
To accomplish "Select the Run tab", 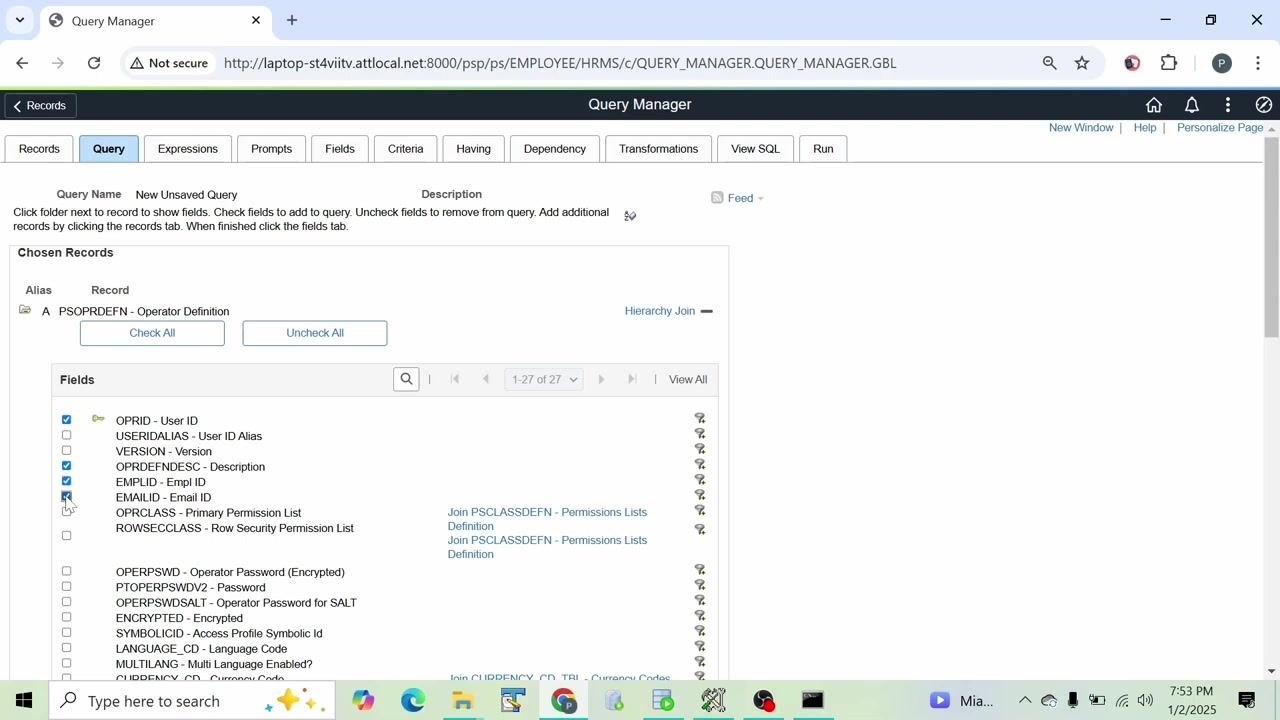I will [x=823, y=149].
